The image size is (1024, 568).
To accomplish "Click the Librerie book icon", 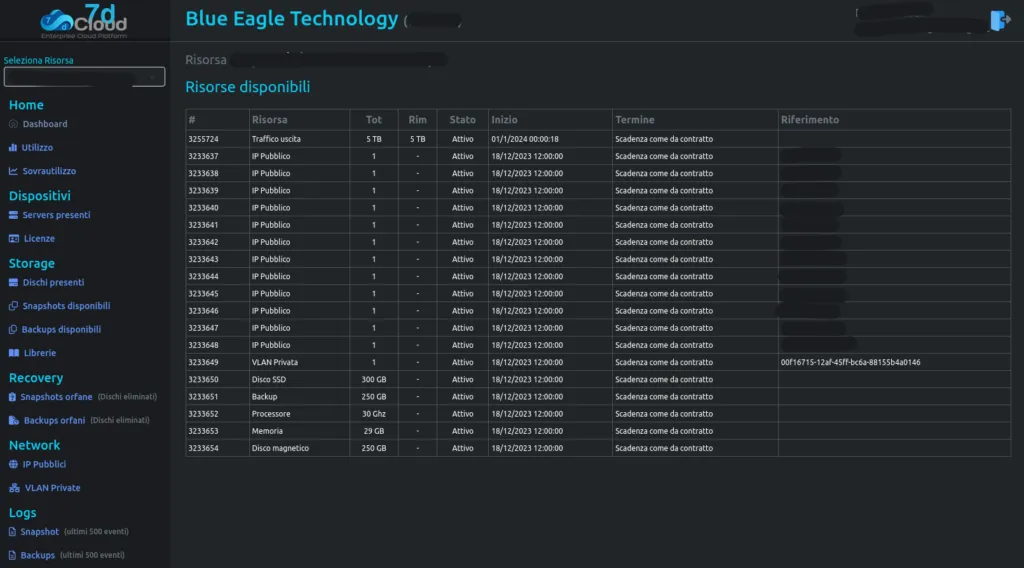I will pyautogui.click(x=14, y=353).
